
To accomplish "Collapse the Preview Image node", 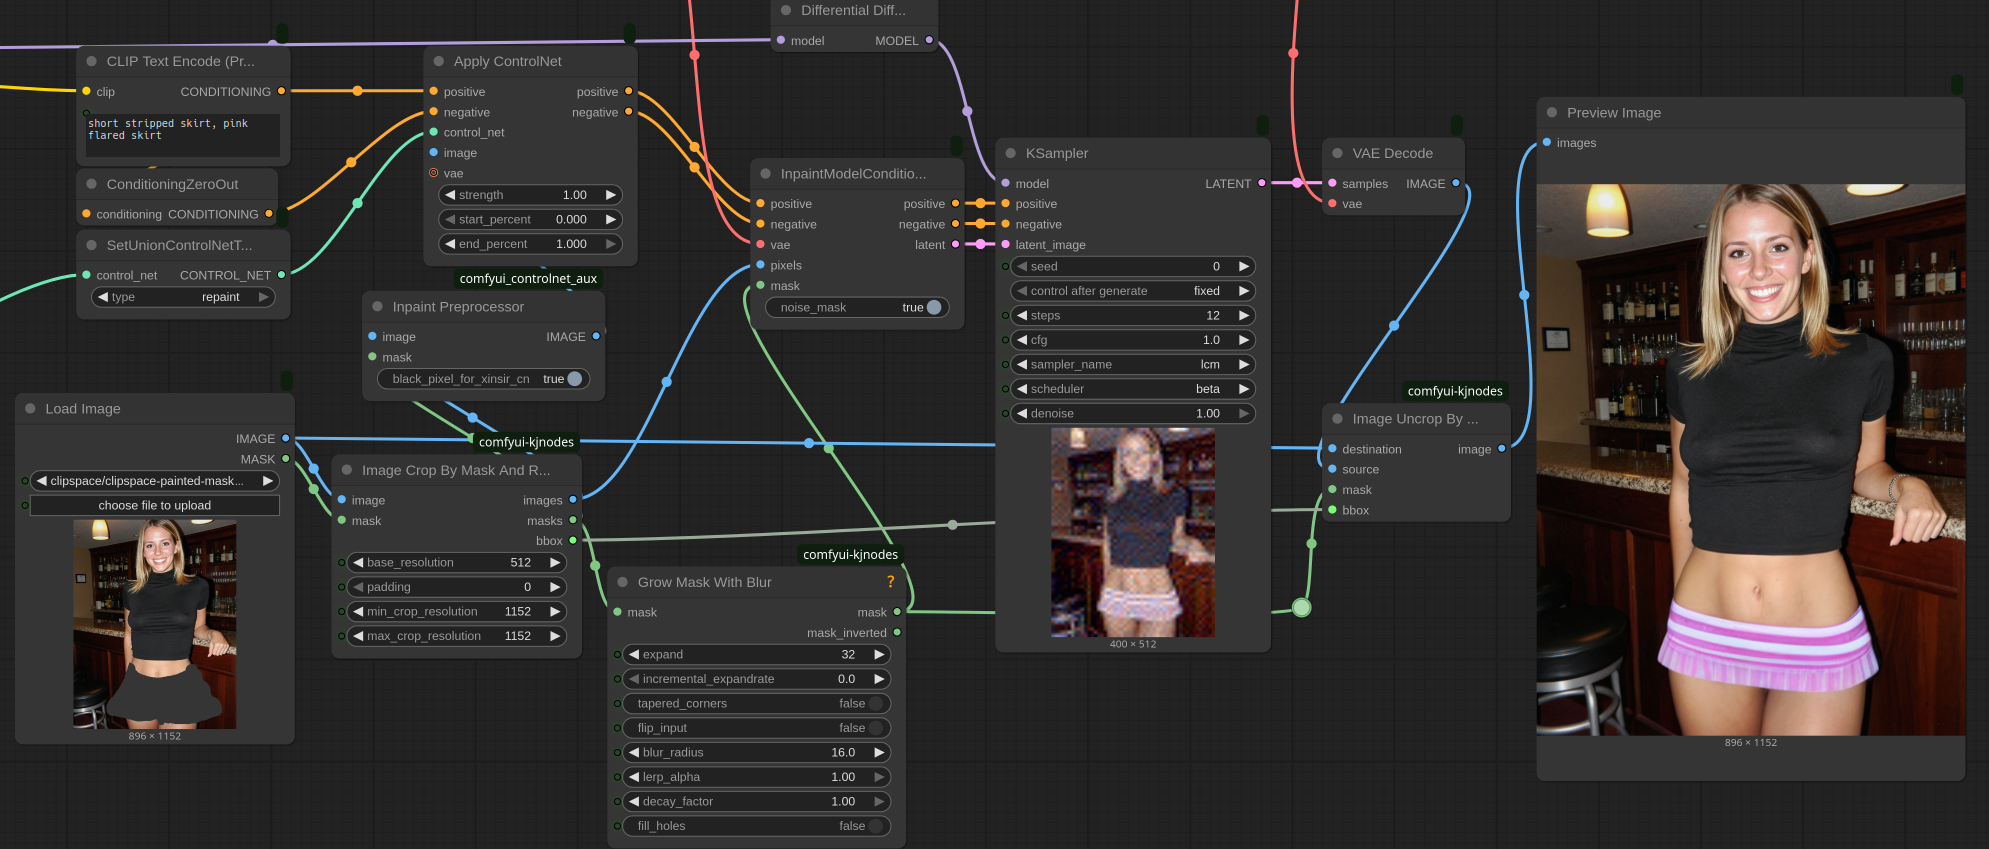I will pos(1552,113).
